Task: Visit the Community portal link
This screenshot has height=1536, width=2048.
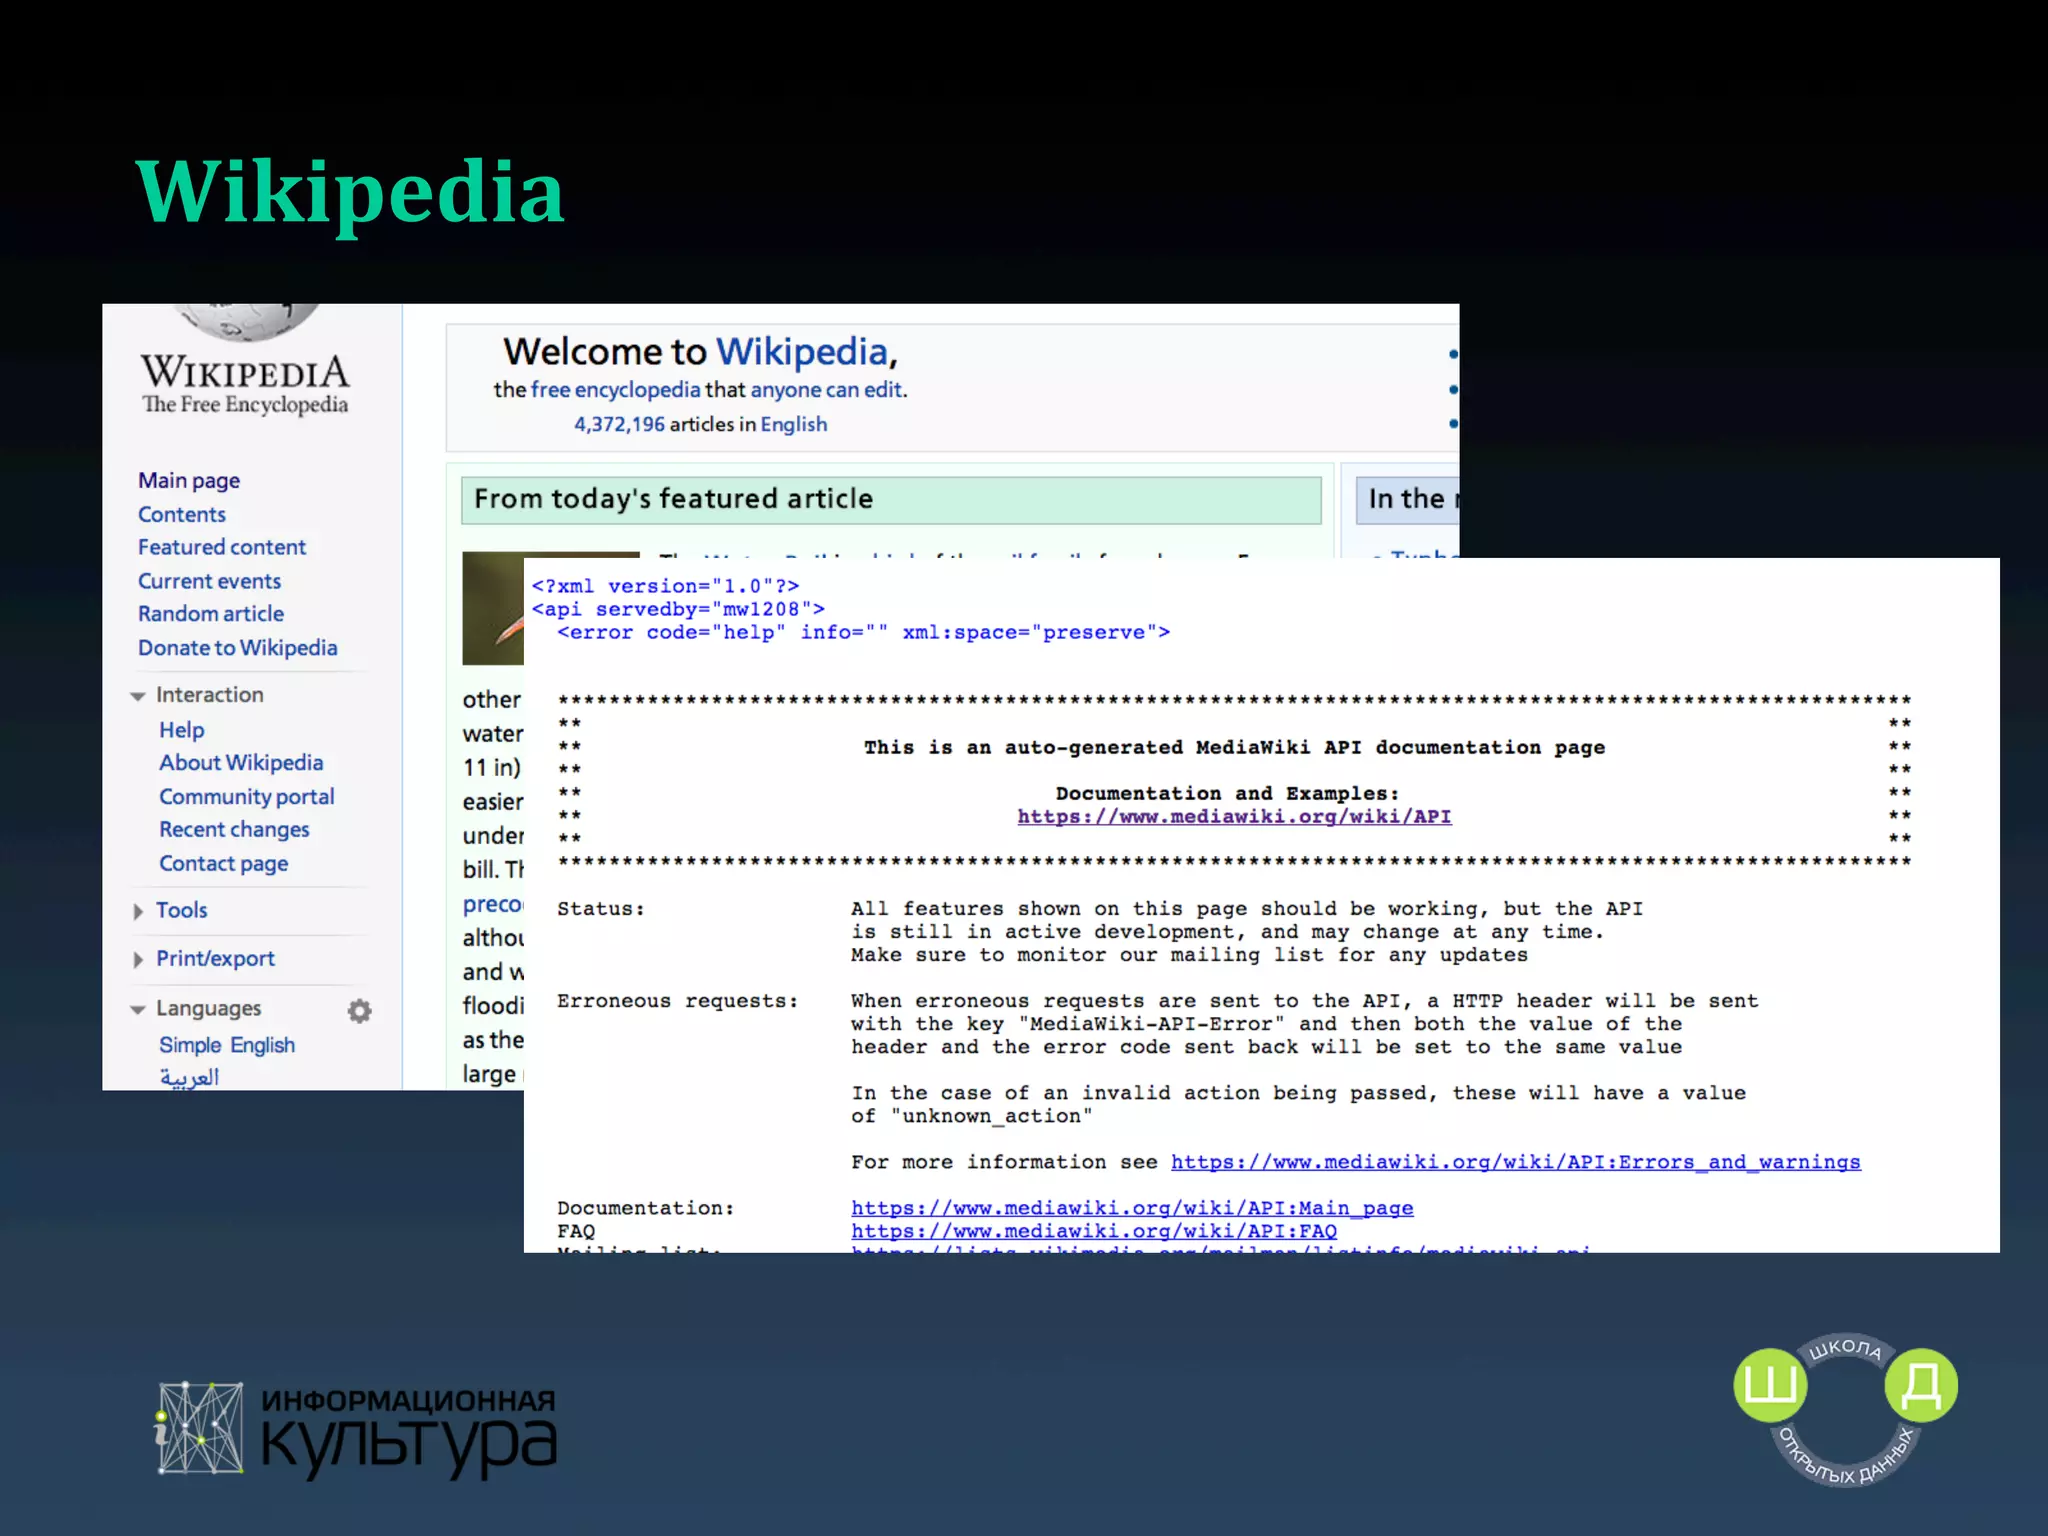Action: click(247, 797)
